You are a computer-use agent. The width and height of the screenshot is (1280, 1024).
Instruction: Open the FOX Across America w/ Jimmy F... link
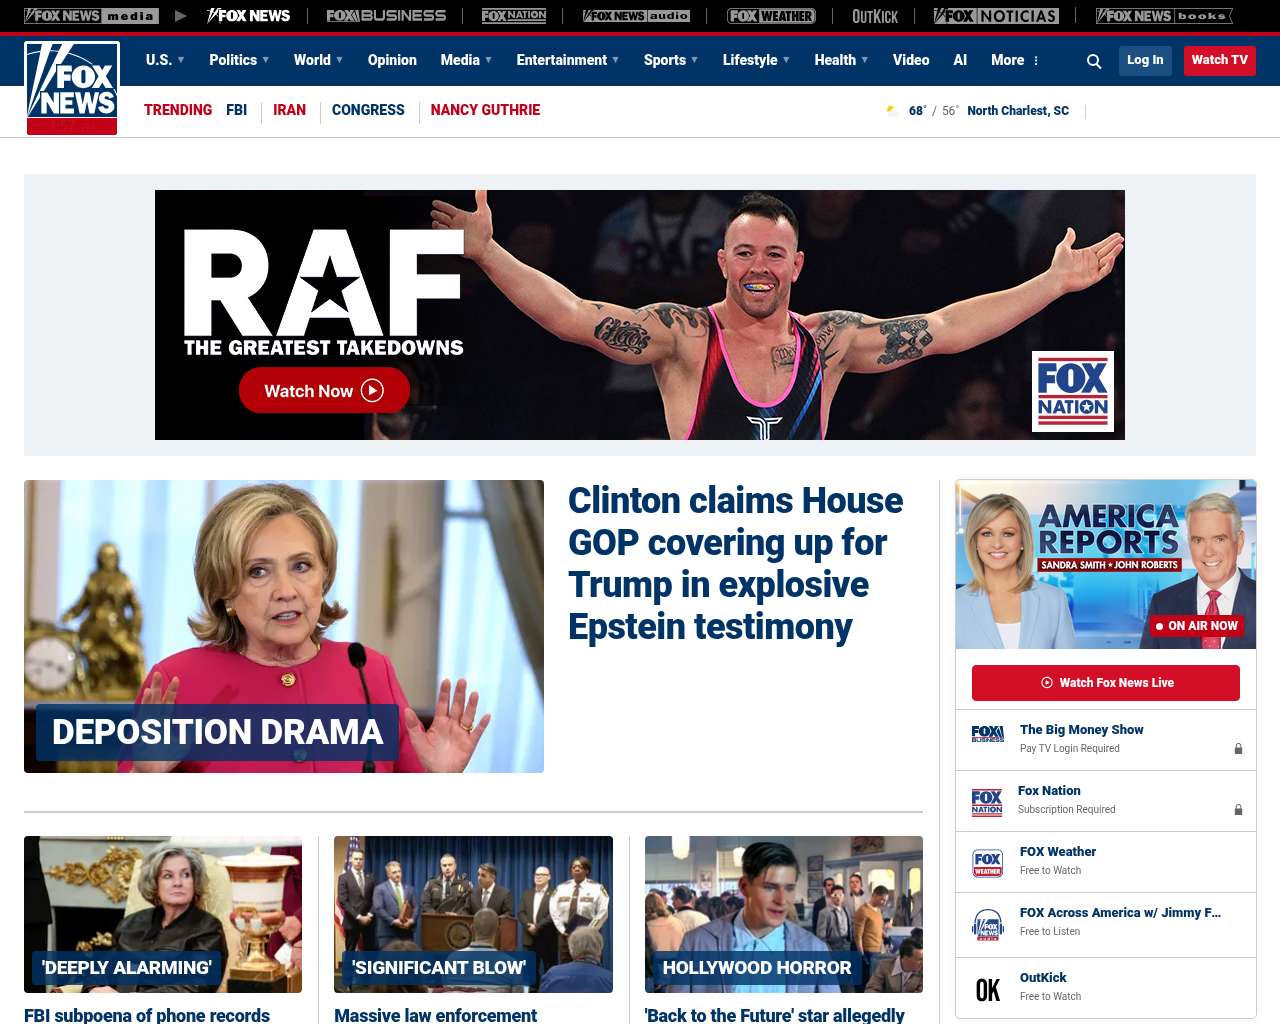(1120, 913)
